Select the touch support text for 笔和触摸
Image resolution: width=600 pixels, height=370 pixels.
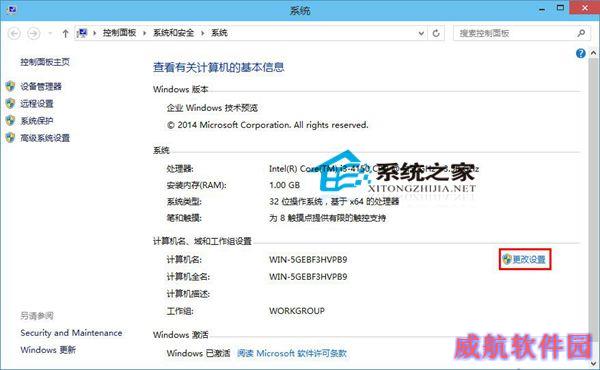tap(328, 218)
